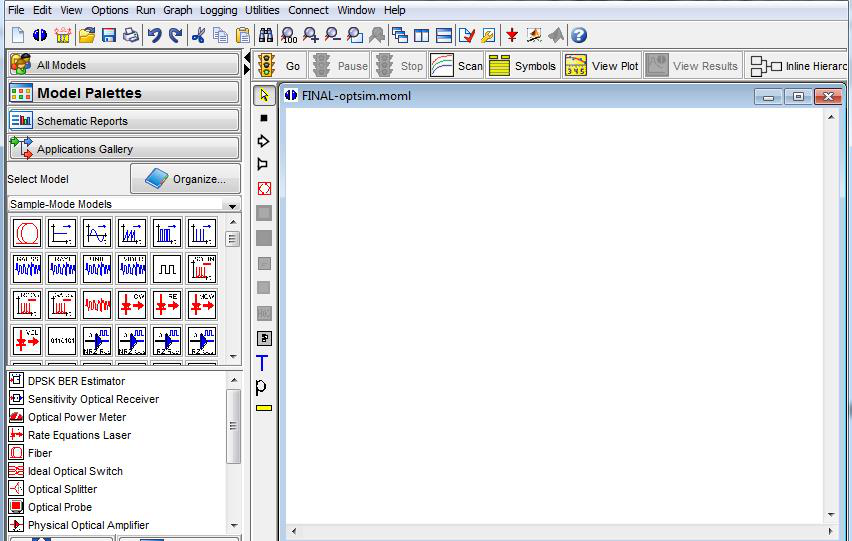Click the binoculars Find icon
The height and width of the screenshot is (541, 852).
266,35
